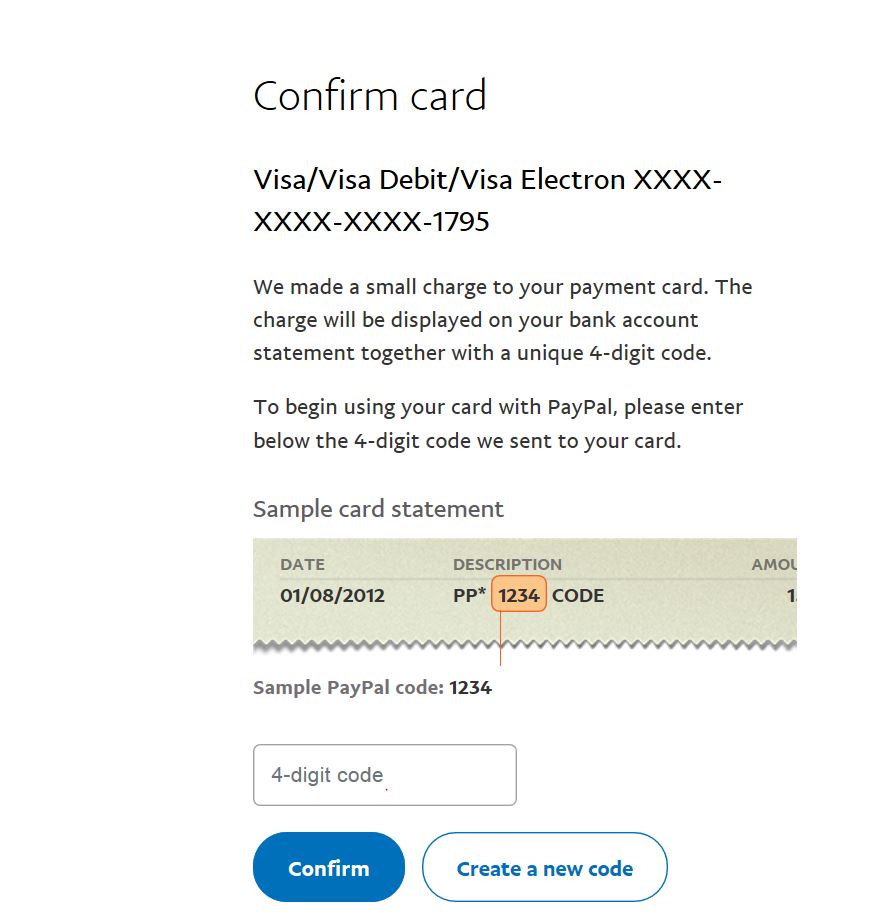Image resolution: width=891 pixels, height=914 pixels.
Task: Click the word CODE after highlighted number
Action: 578,596
